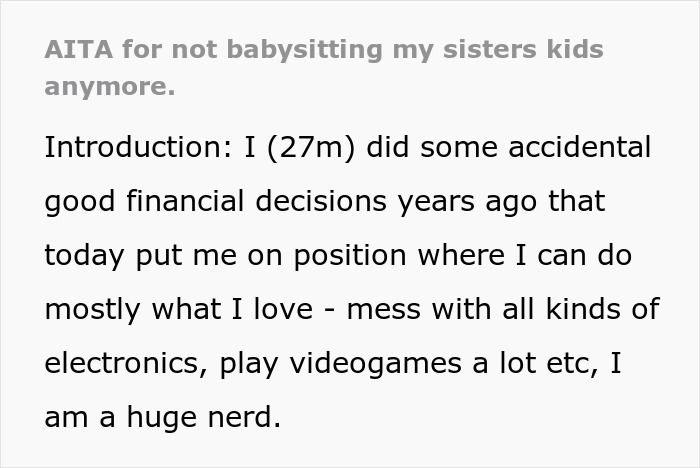Click the words "years ago"
This screenshot has width=700, height=468.
click(467, 203)
